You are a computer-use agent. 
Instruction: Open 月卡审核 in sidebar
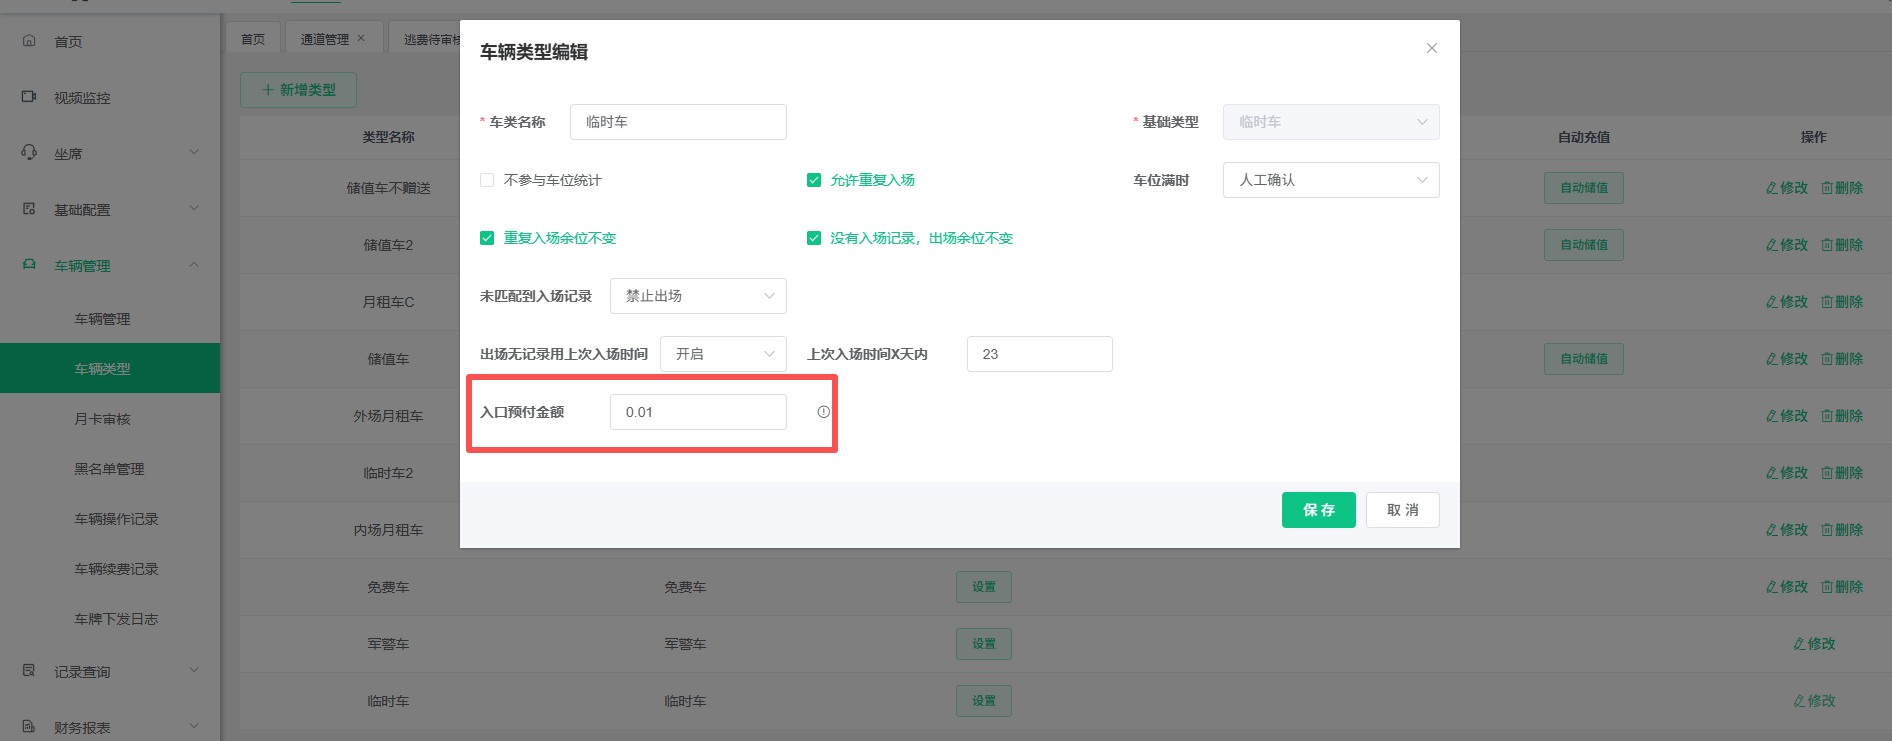[102, 419]
